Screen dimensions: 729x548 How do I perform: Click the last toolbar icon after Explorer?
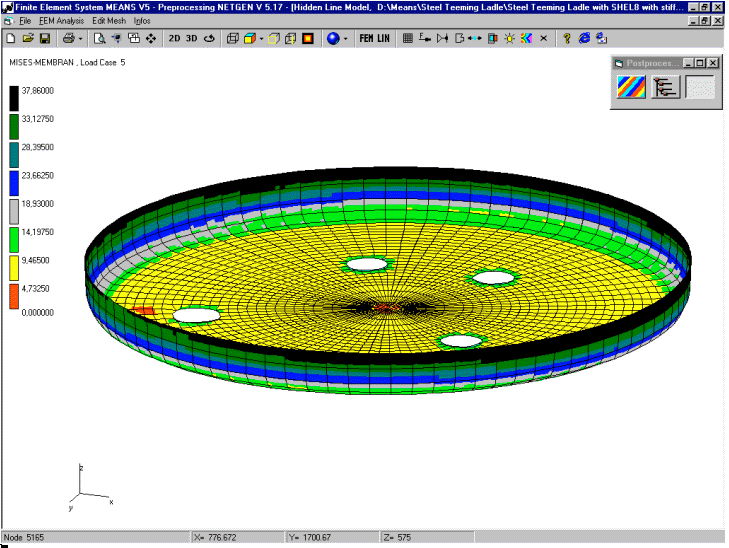coord(601,39)
